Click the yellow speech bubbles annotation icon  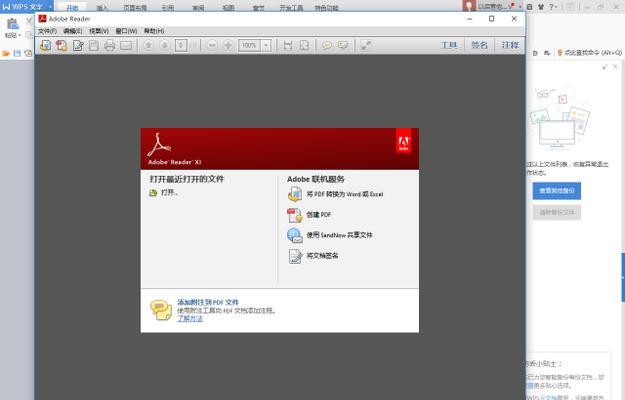161,310
